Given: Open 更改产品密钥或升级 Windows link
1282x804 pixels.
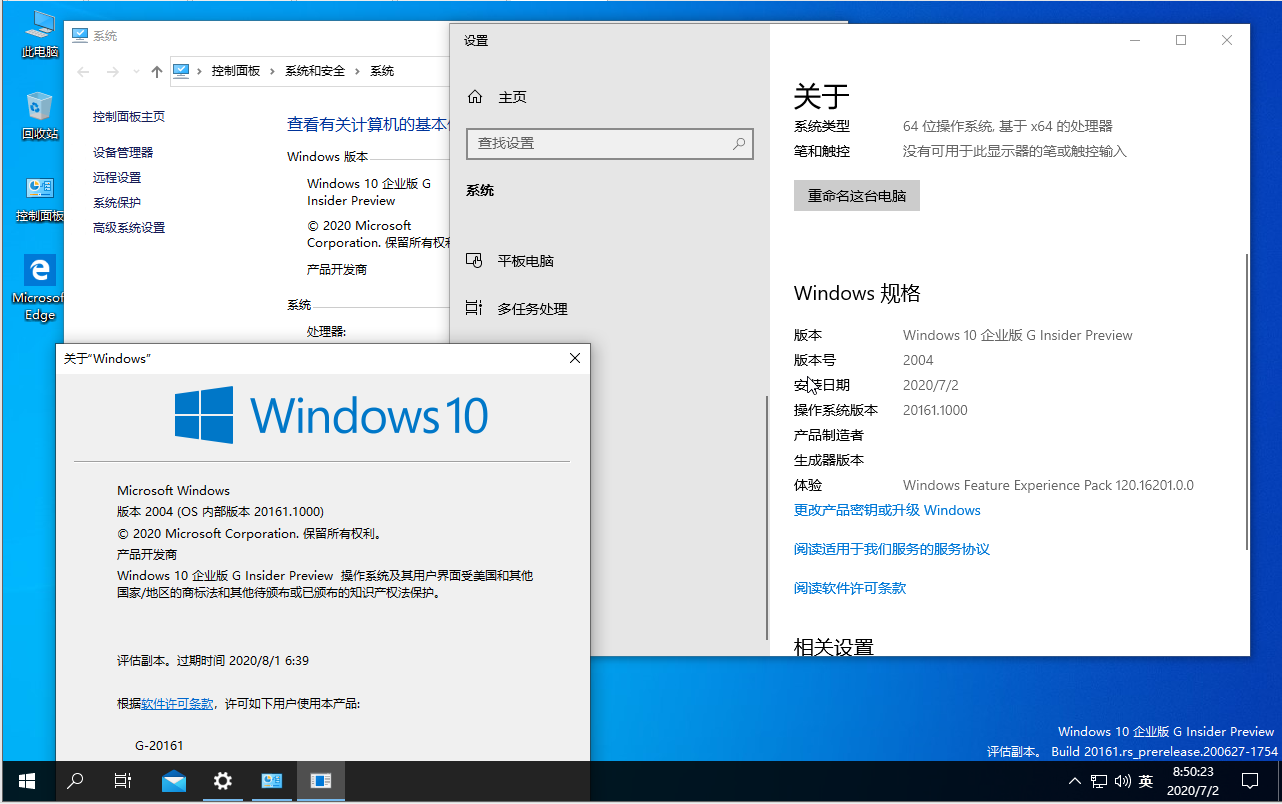Looking at the screenshot, I should 887,510.
